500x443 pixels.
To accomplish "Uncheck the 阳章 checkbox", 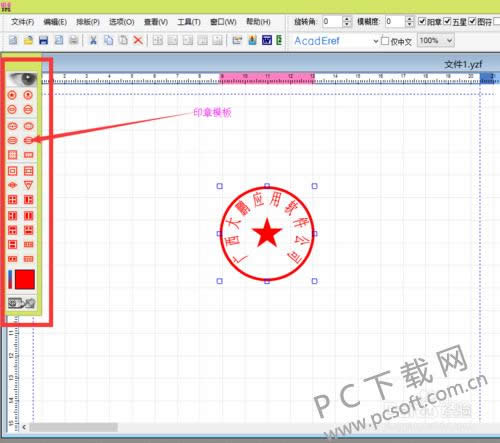I will click(422, 21).
